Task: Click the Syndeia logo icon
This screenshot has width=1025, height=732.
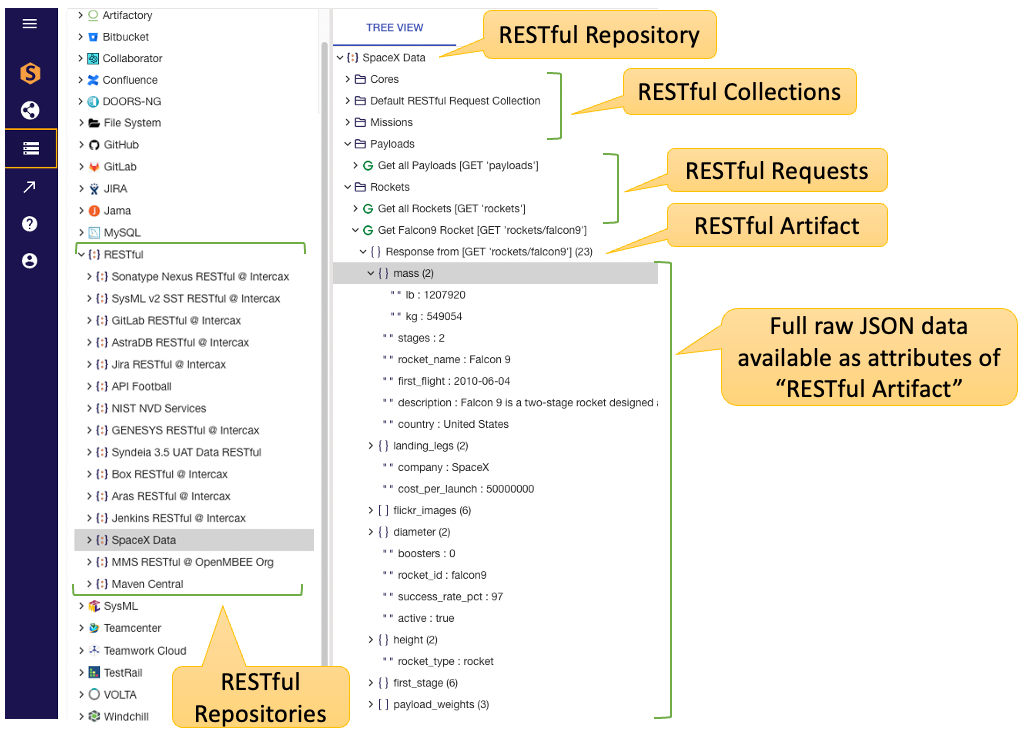Action: [30, 72]
